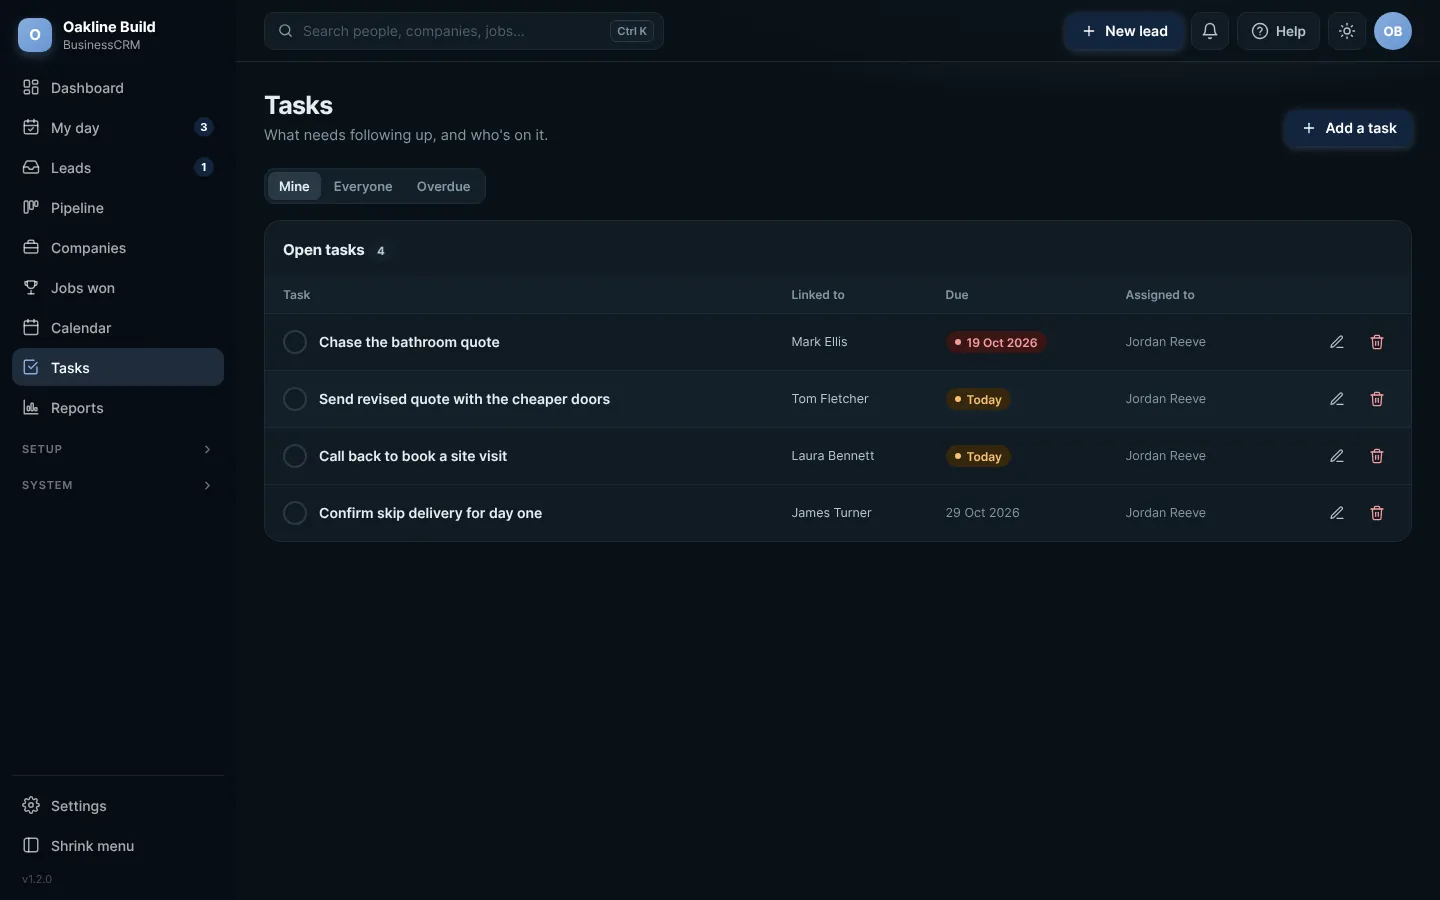The width and height of the screenshot is (1440, 900).
Task: Click the Laura Bennett linked contact
Action: [833, 456]
